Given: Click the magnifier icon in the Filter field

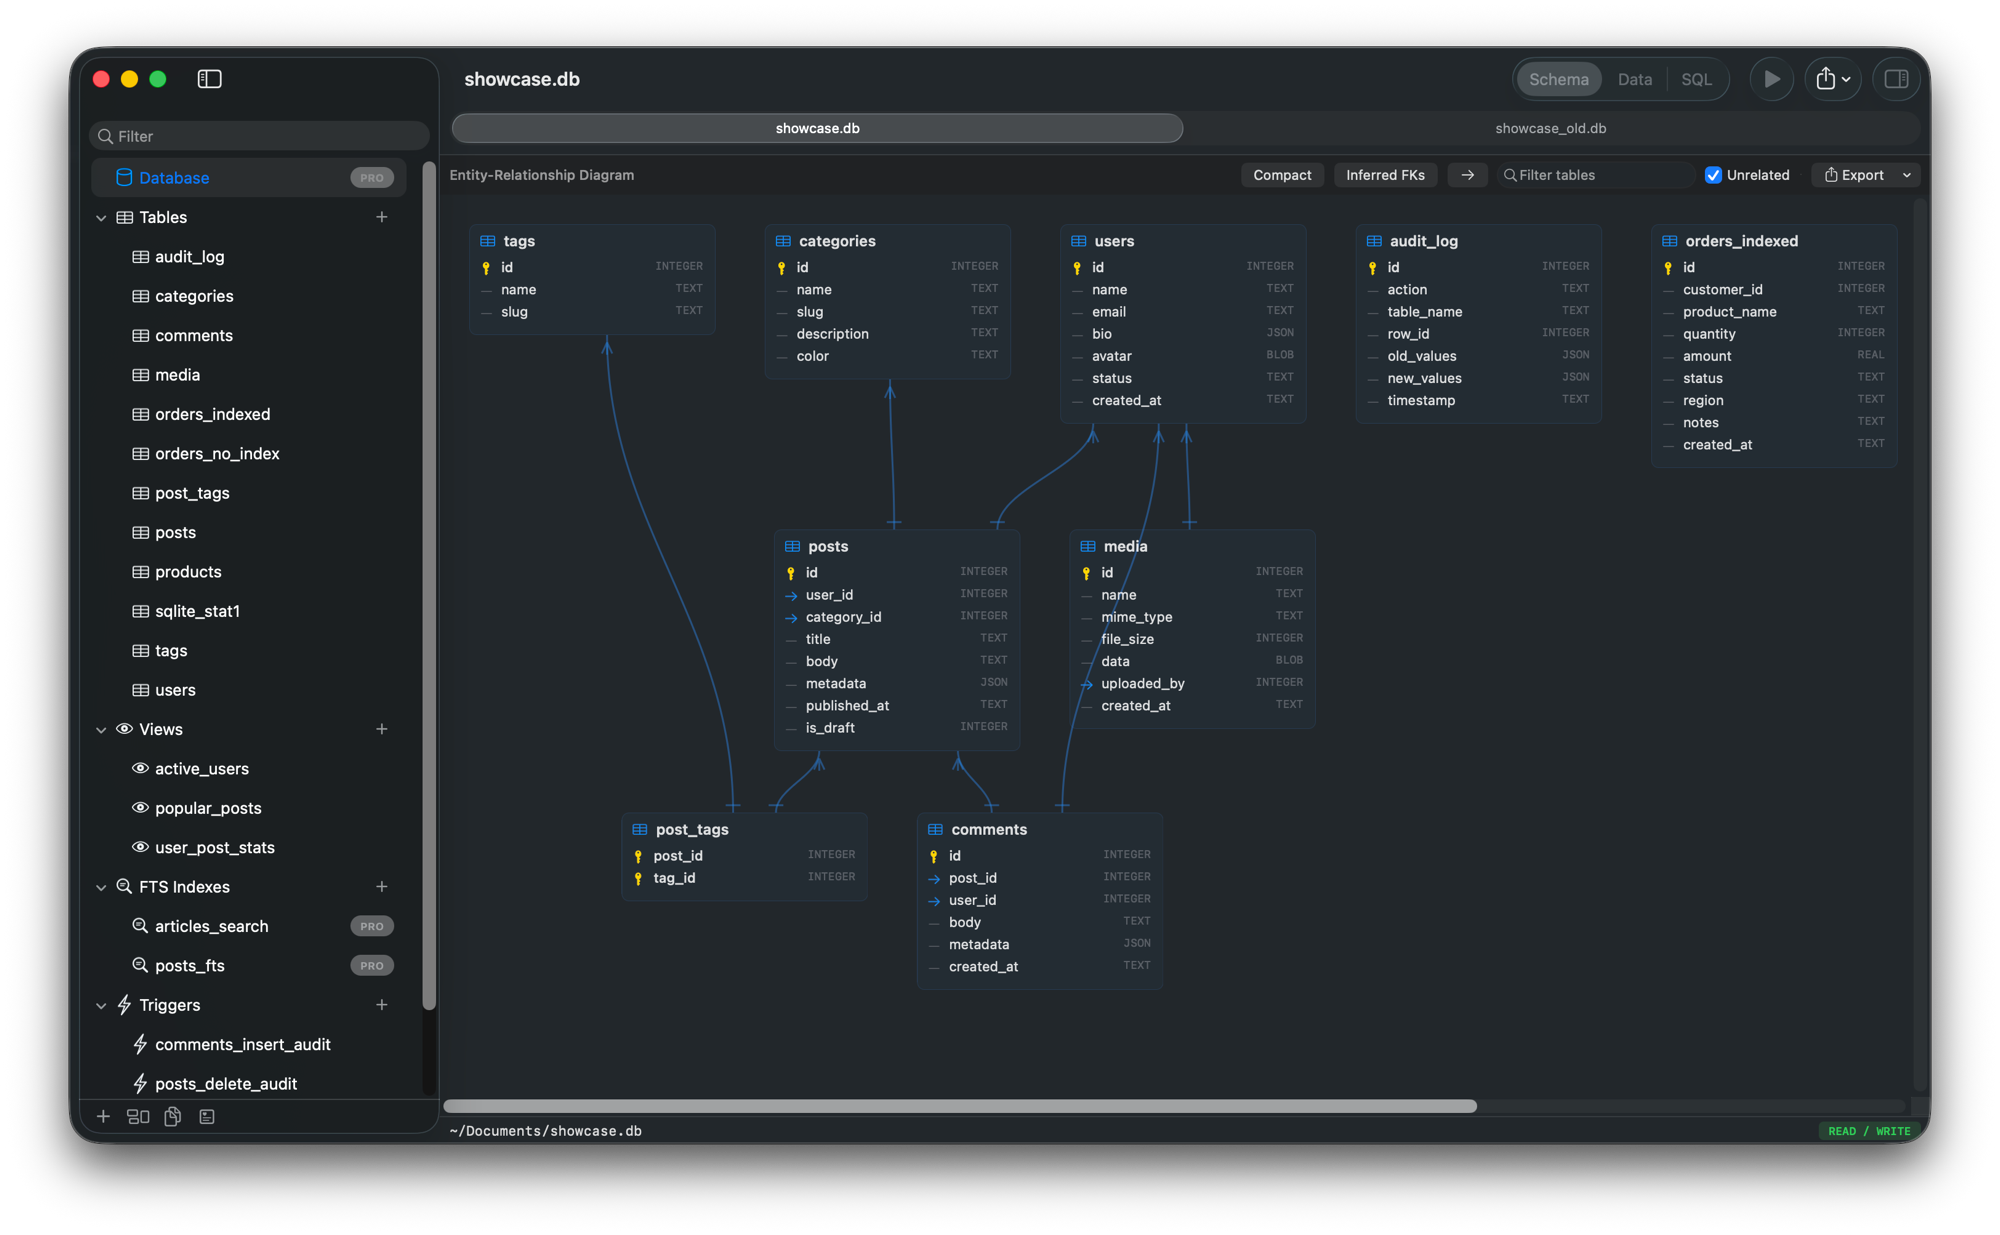Looking at the screenshot, I should point(106,135).
